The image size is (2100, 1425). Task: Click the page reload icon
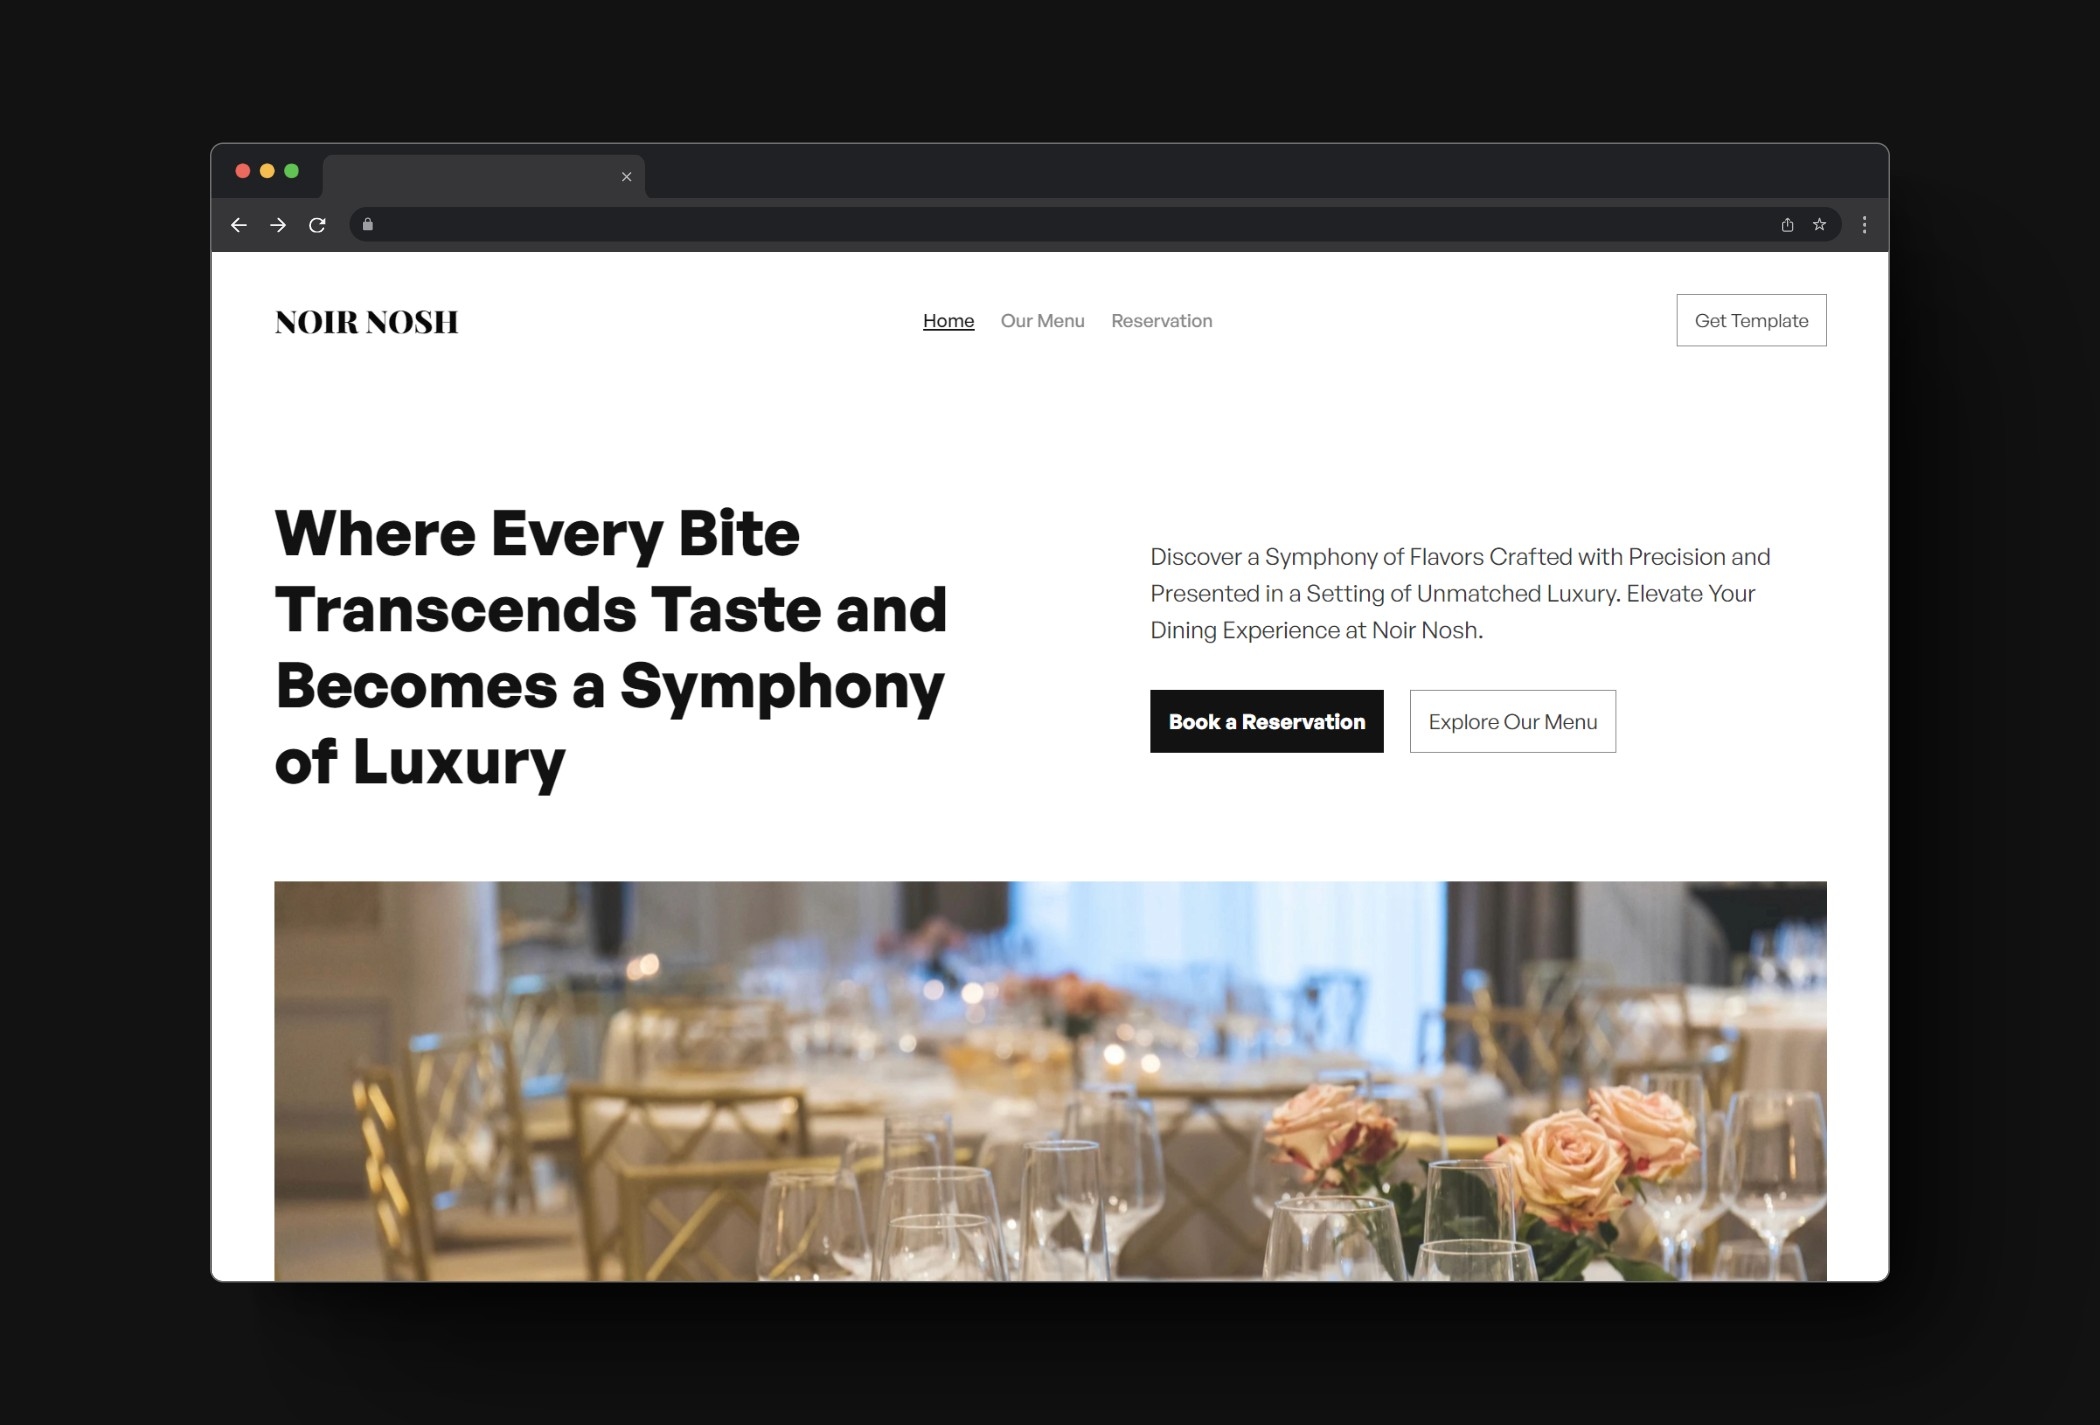coord(316,224)
